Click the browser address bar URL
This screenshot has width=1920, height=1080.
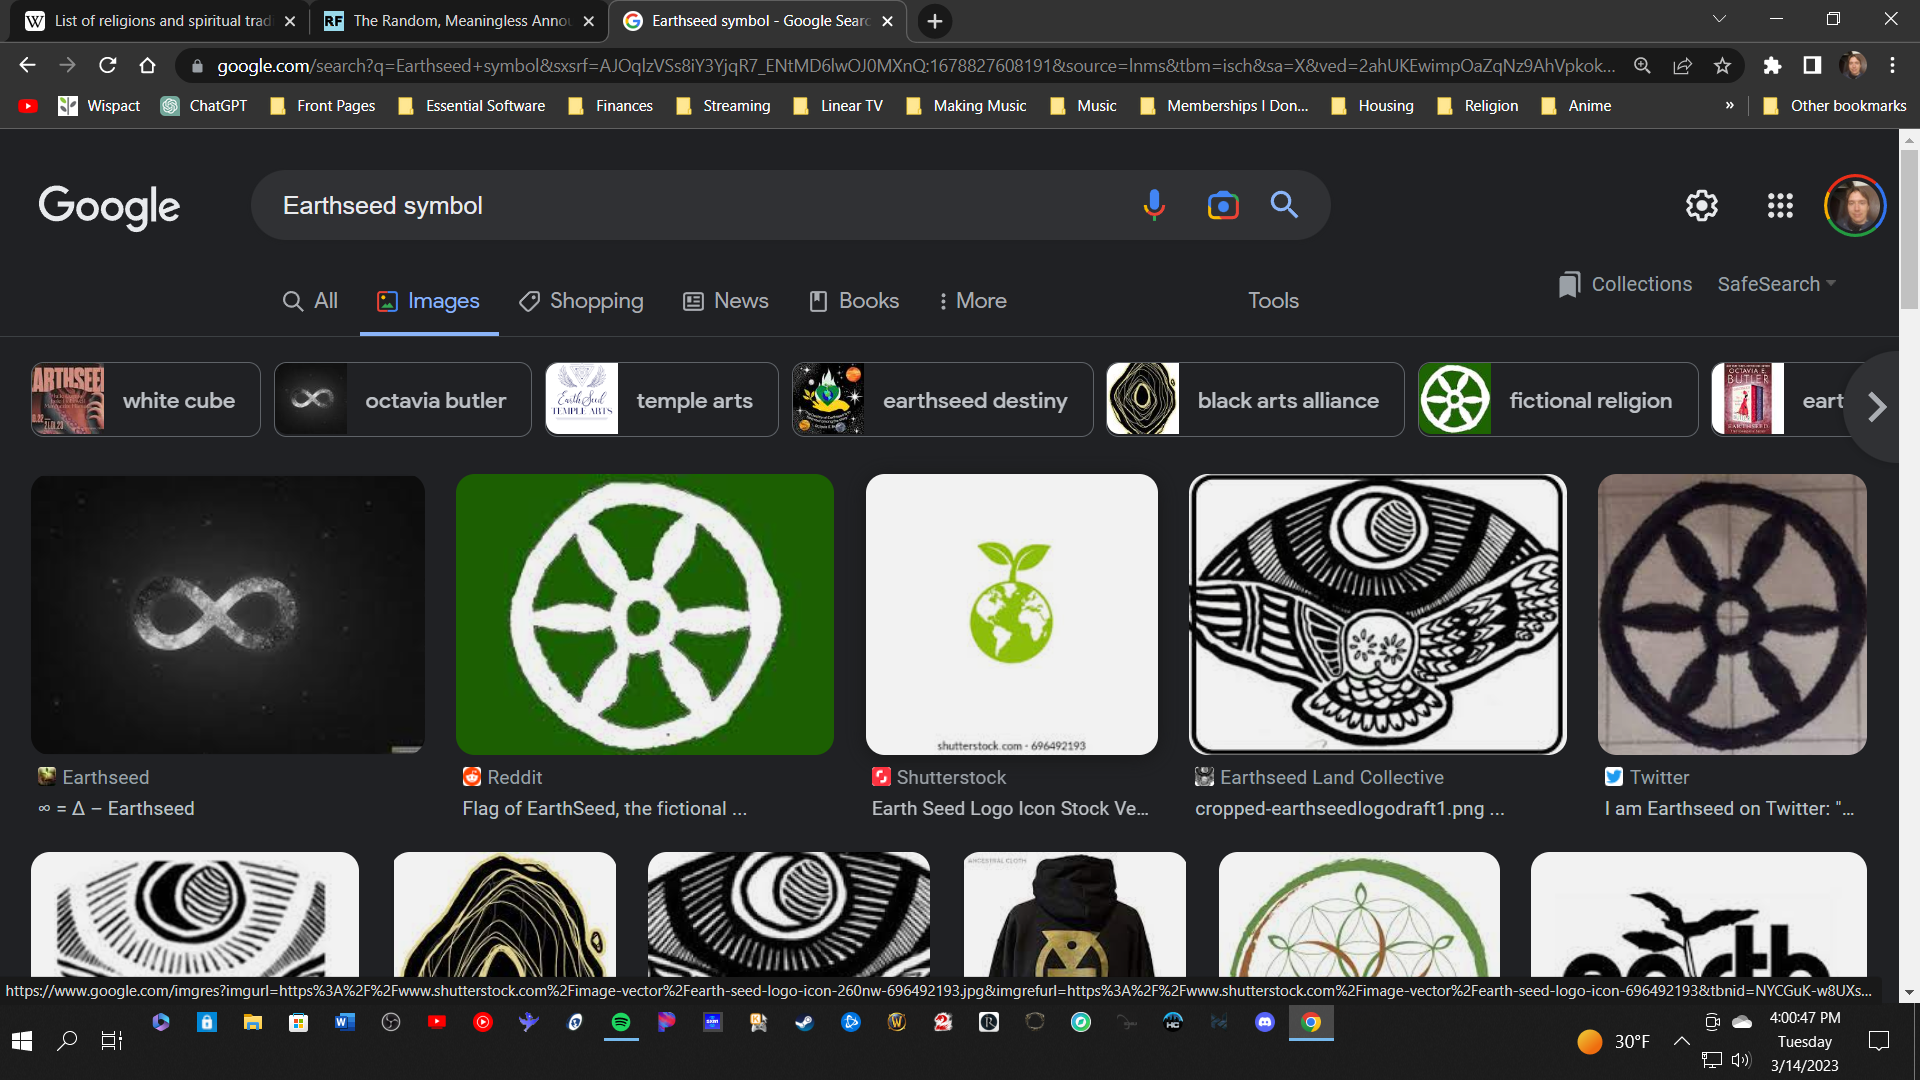[915, 65]
